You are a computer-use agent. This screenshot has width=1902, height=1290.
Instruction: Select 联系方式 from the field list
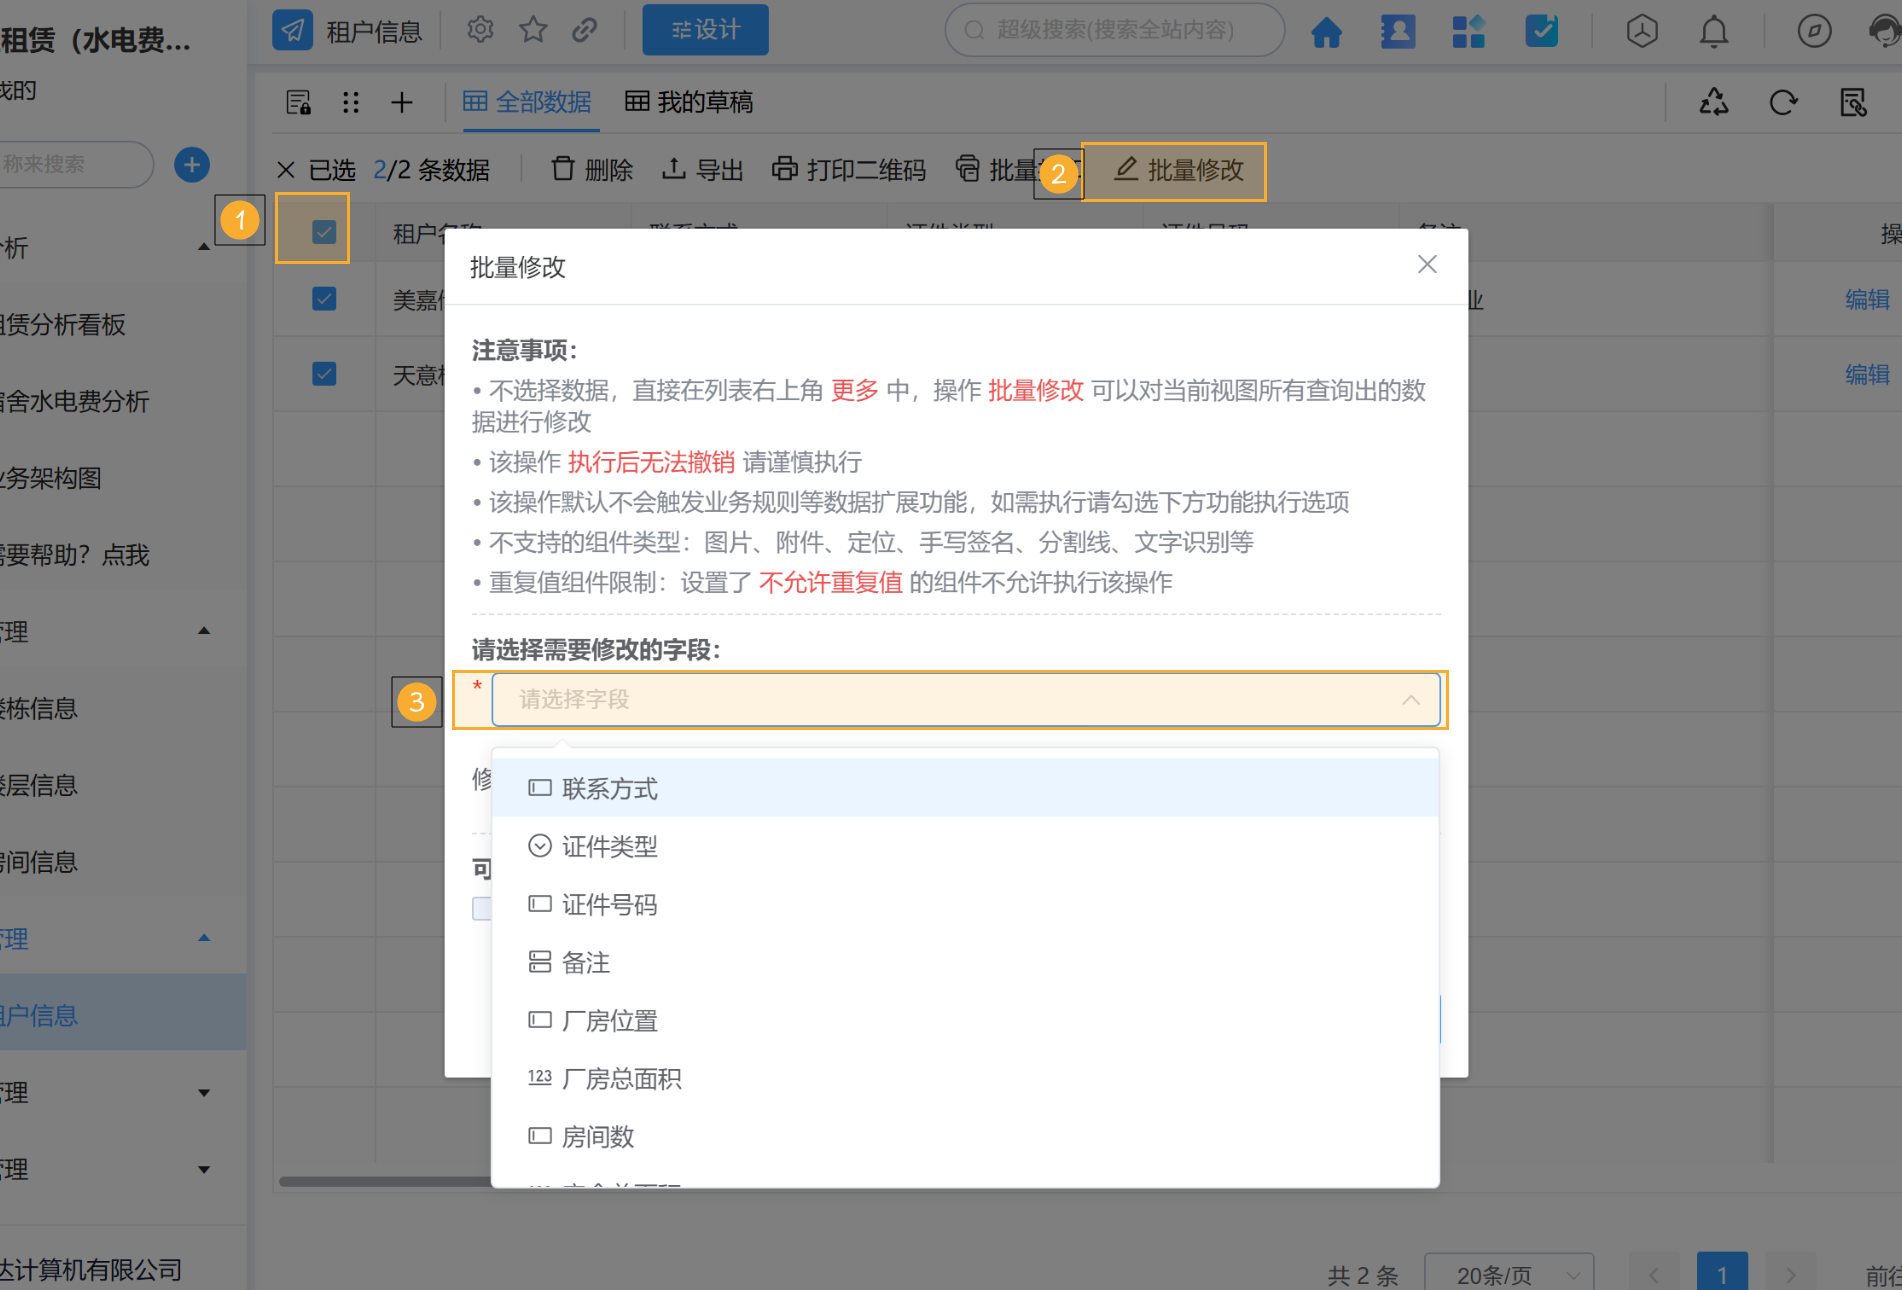pos(608,788)
